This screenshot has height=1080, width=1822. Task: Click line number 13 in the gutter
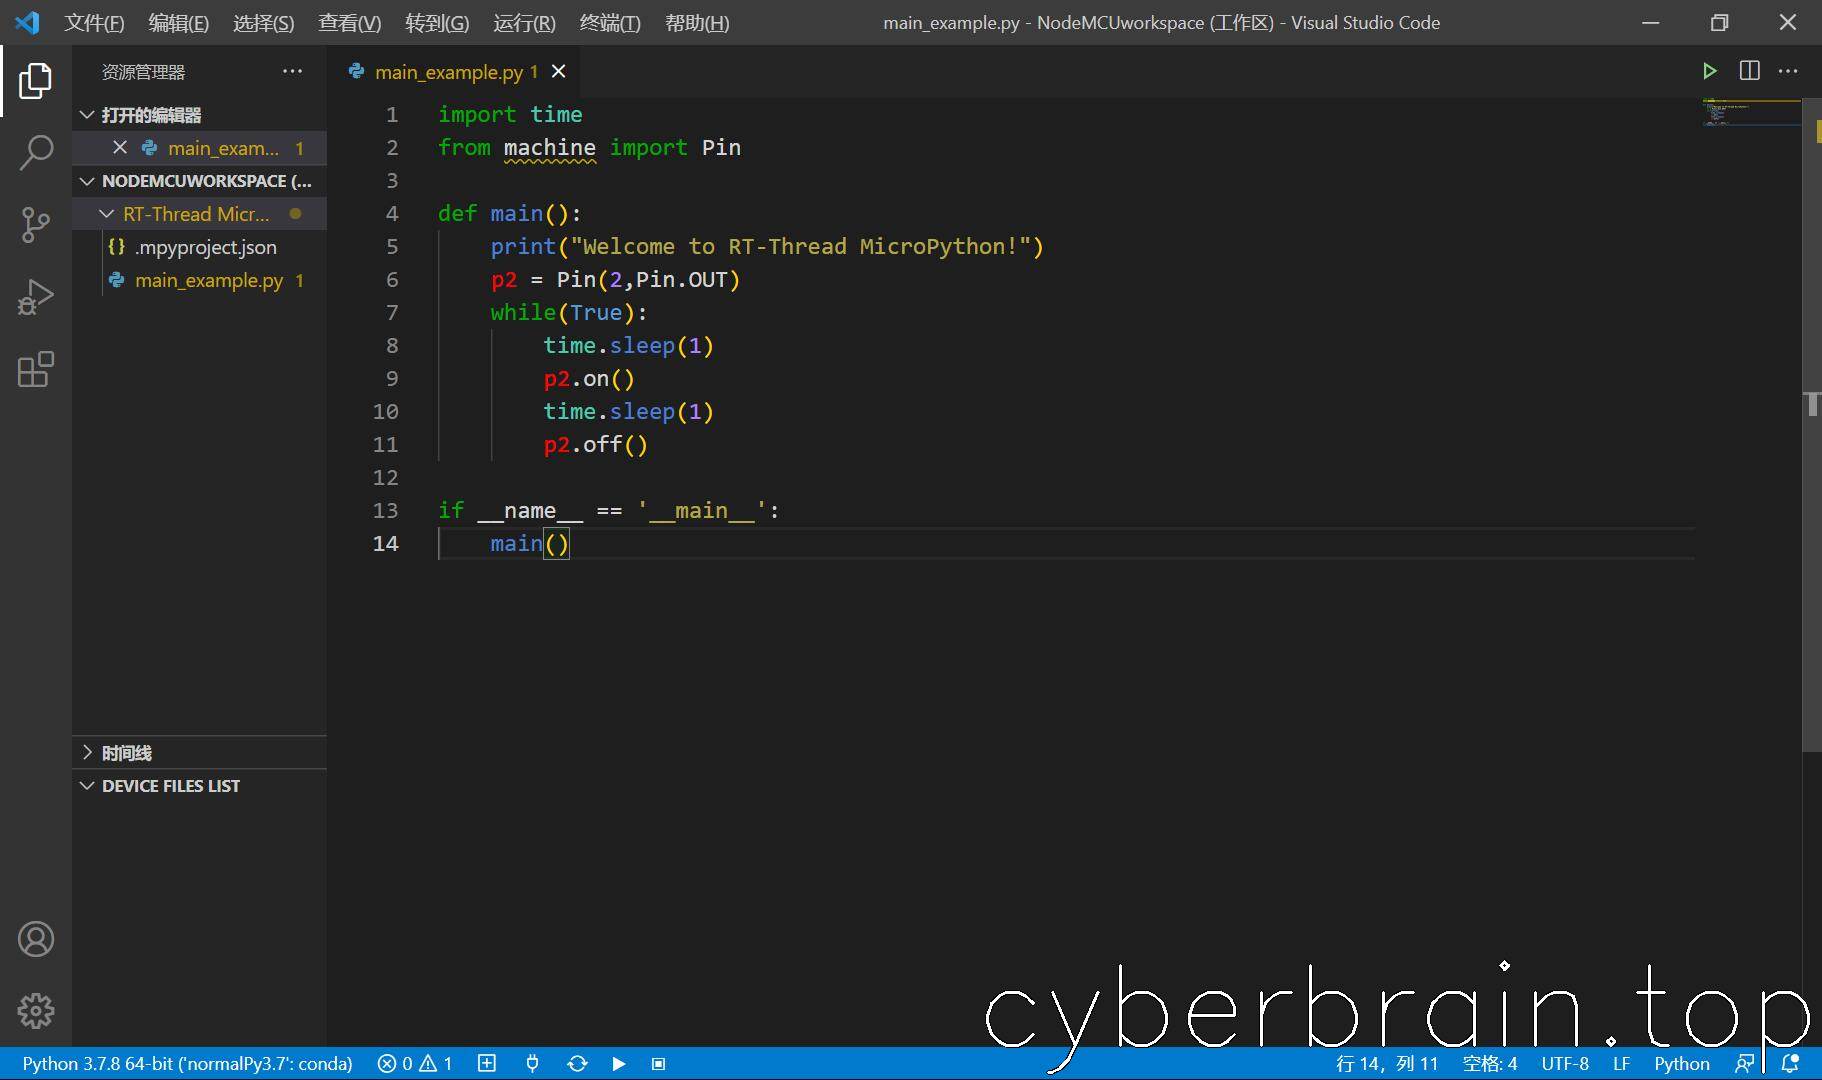(x=385, y=510)
